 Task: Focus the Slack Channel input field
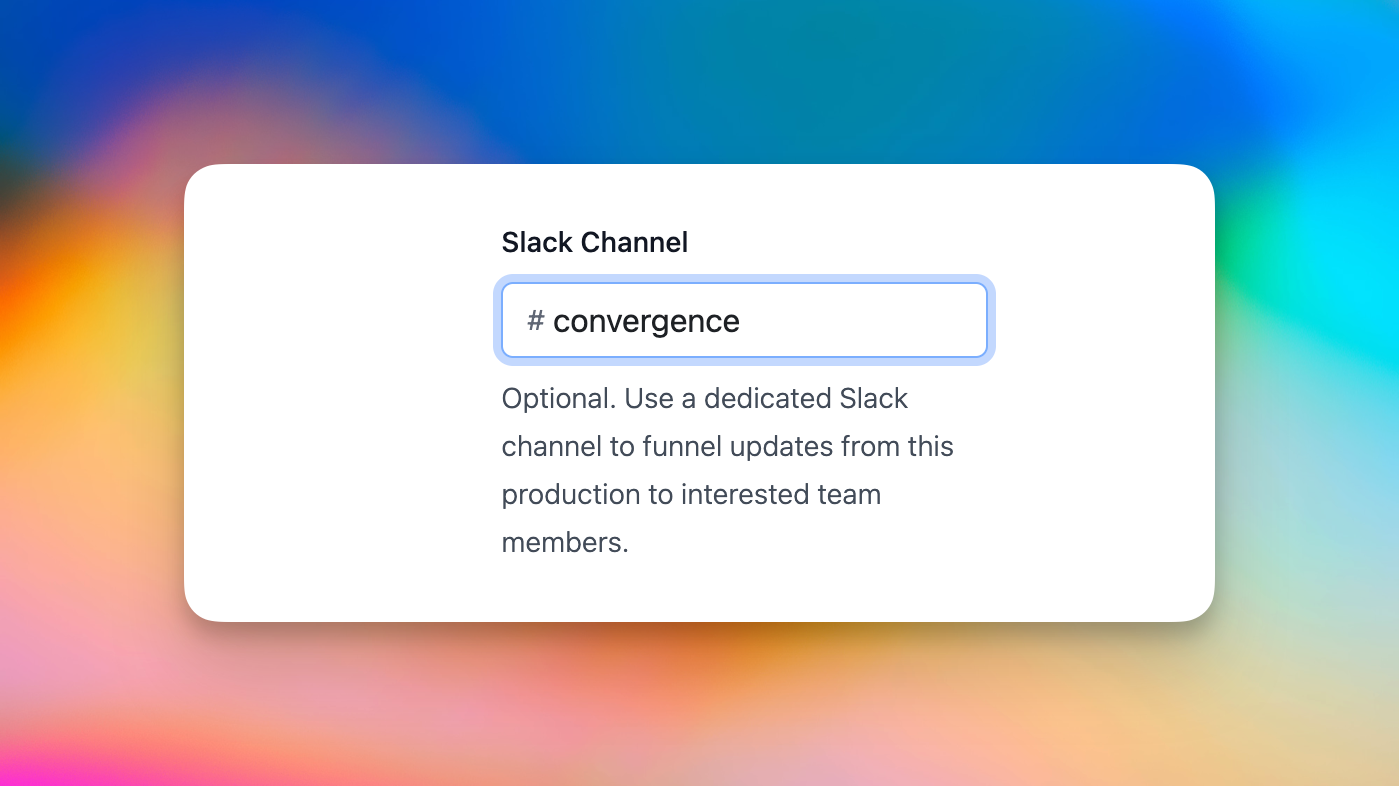(744, 320)
